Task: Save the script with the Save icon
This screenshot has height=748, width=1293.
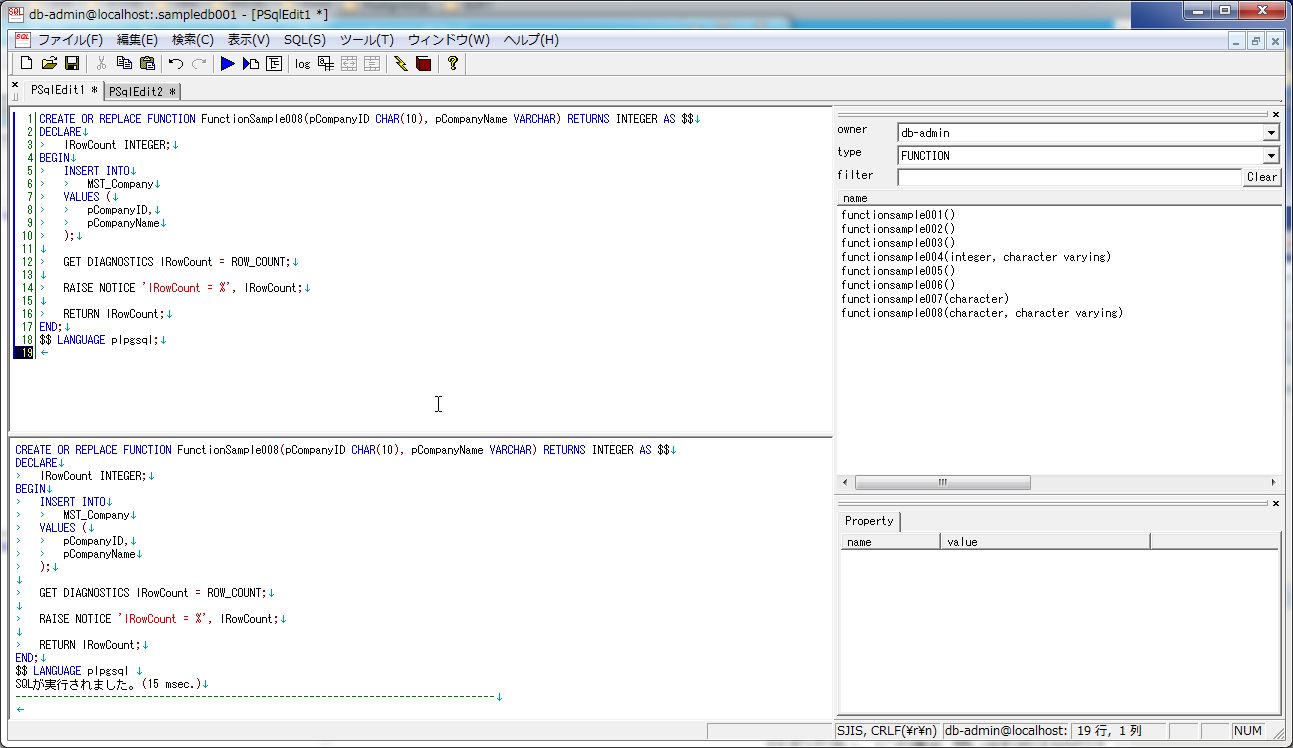Action: pos(70,63)
